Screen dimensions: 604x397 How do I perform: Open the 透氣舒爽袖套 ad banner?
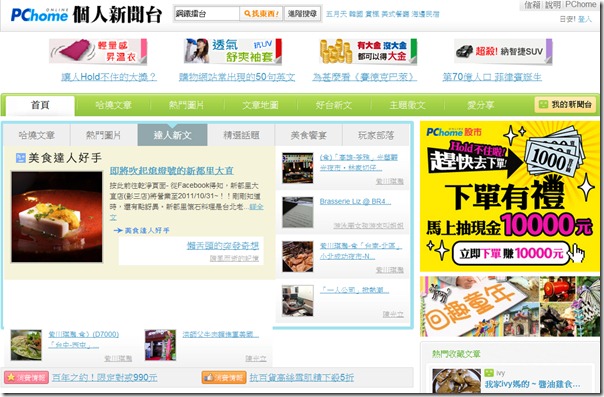[233, 51]
